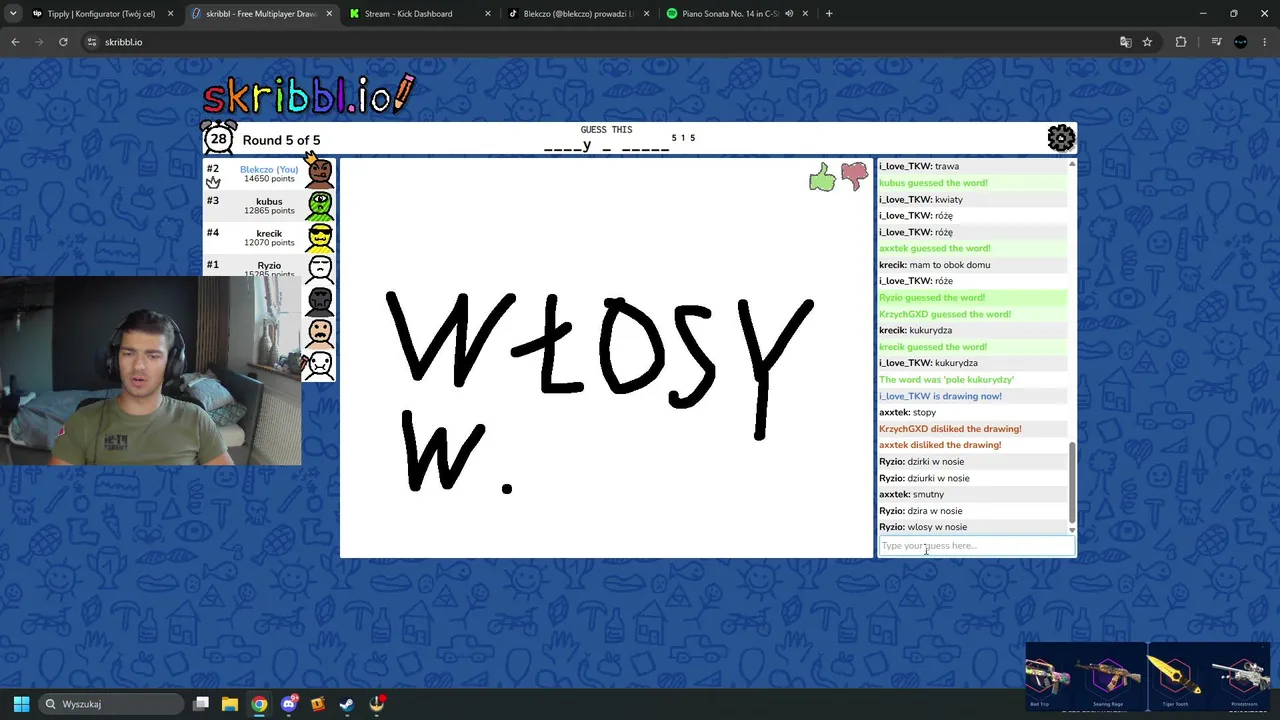Open the browser extensions menu
The image size is (1280, 720).
(x=1181, y=42)
